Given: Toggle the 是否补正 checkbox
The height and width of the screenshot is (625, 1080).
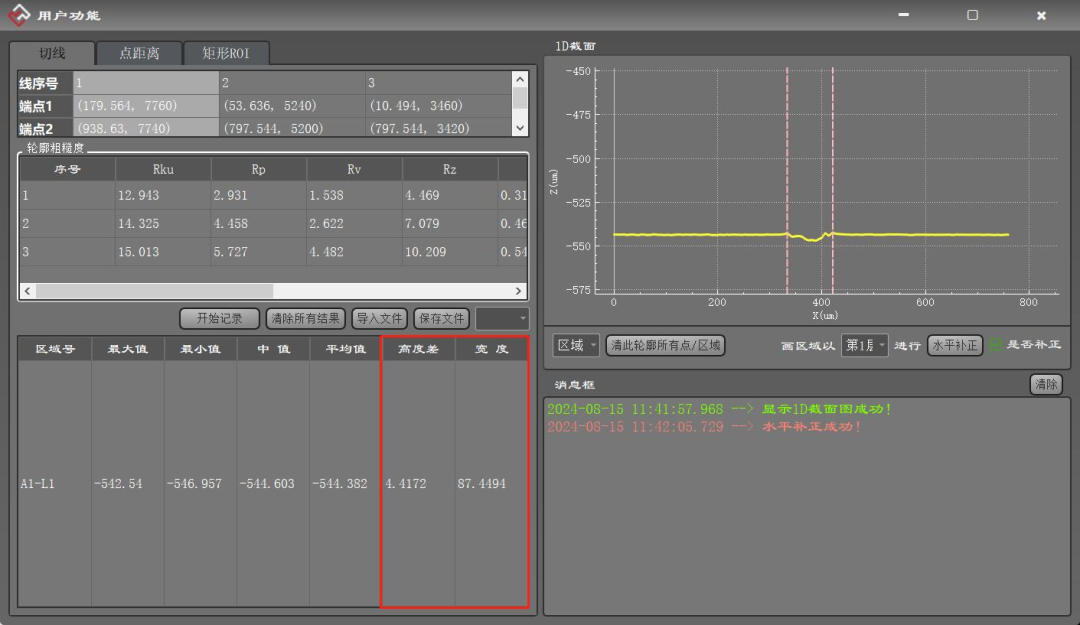Looking at the screenshot, I should point(996,345).
